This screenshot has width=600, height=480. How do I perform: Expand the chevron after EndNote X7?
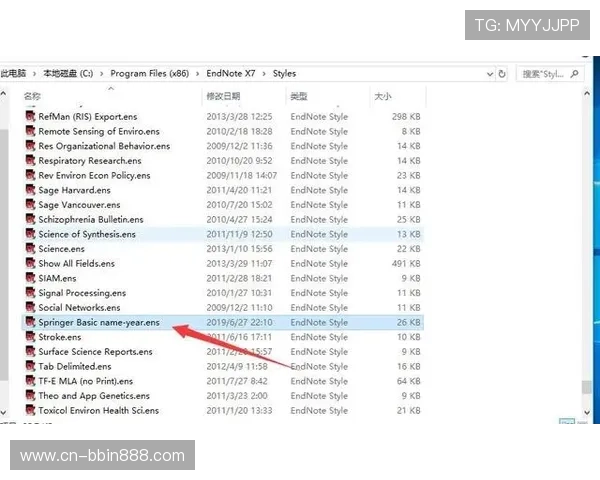click(x=264, y=74)
